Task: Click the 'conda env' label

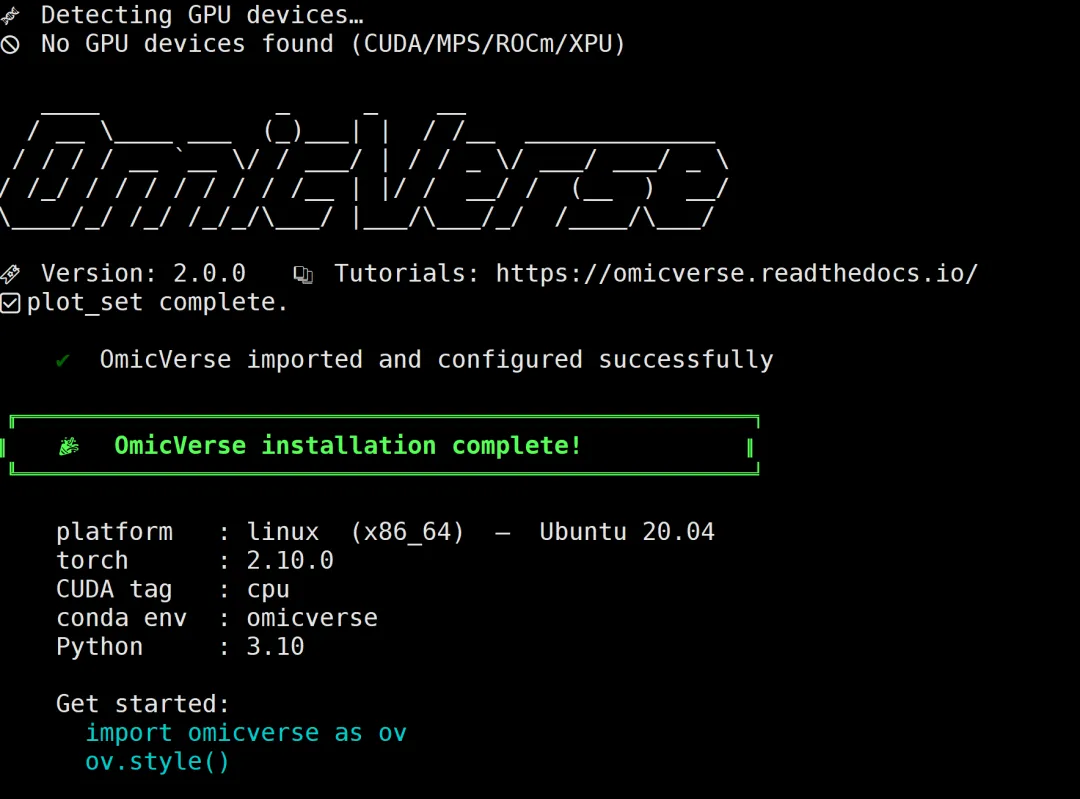Action: (x=121, y=618)
